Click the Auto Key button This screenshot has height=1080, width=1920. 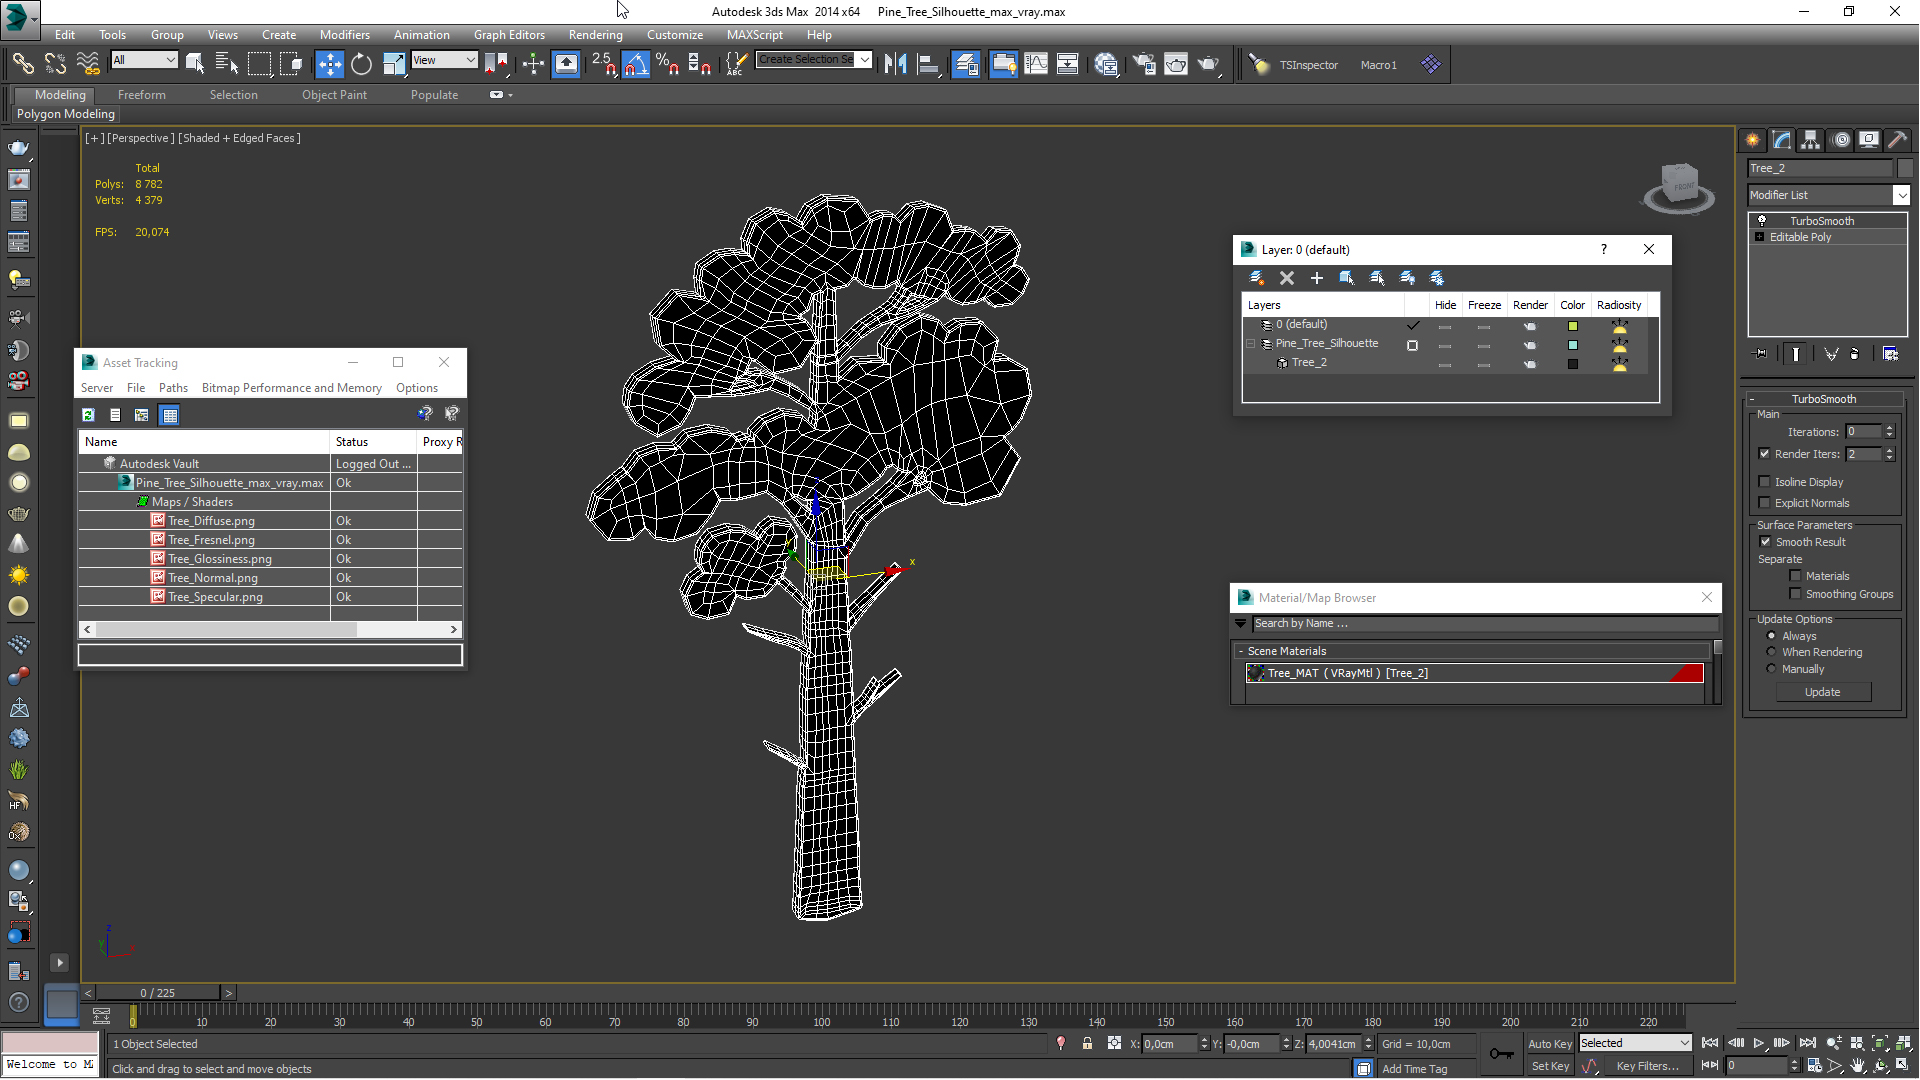point(1550,1044)
